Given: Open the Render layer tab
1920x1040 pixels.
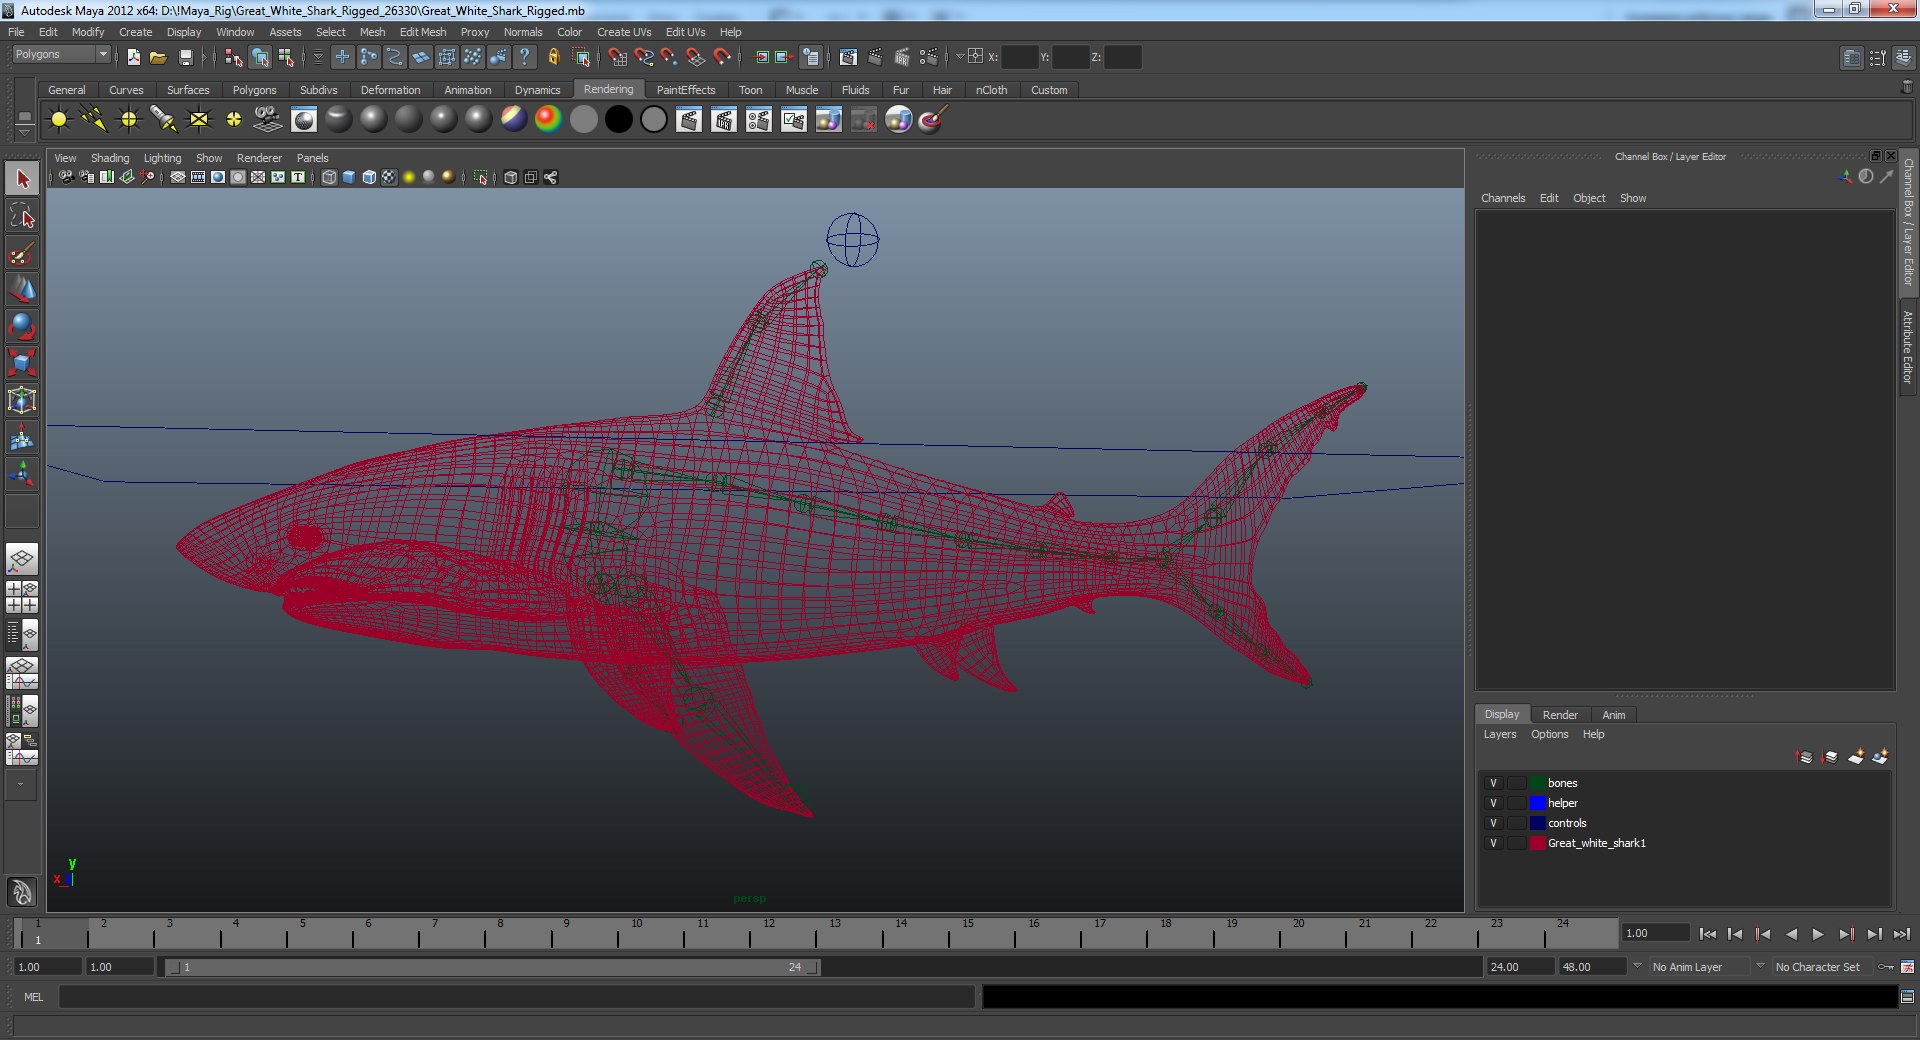Looking at the screenshot, I should (1560, 715).
